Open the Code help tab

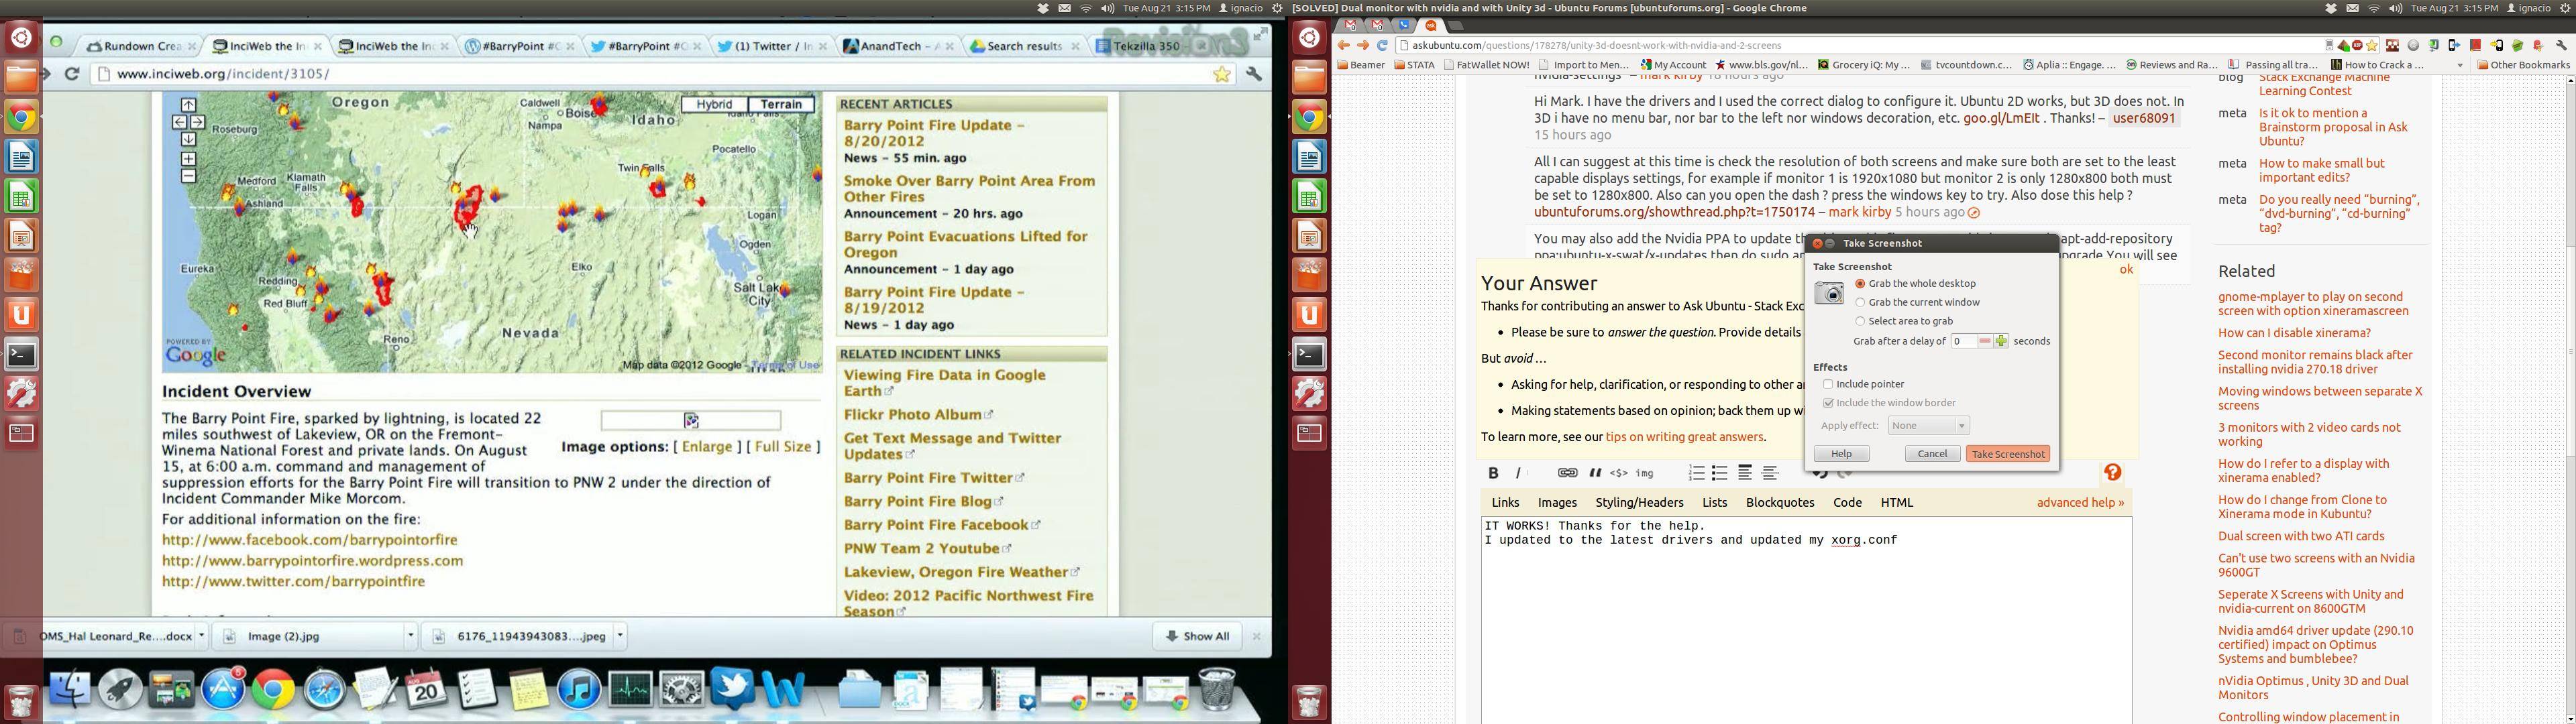(1847, 503)
